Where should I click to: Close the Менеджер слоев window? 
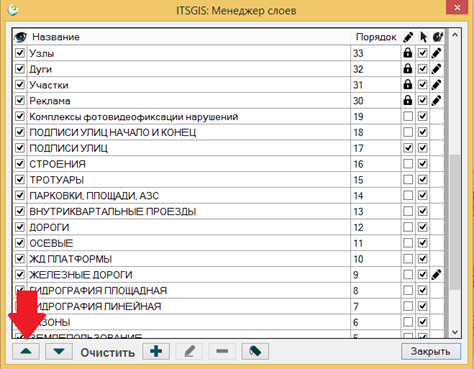[x=457, y=7]
